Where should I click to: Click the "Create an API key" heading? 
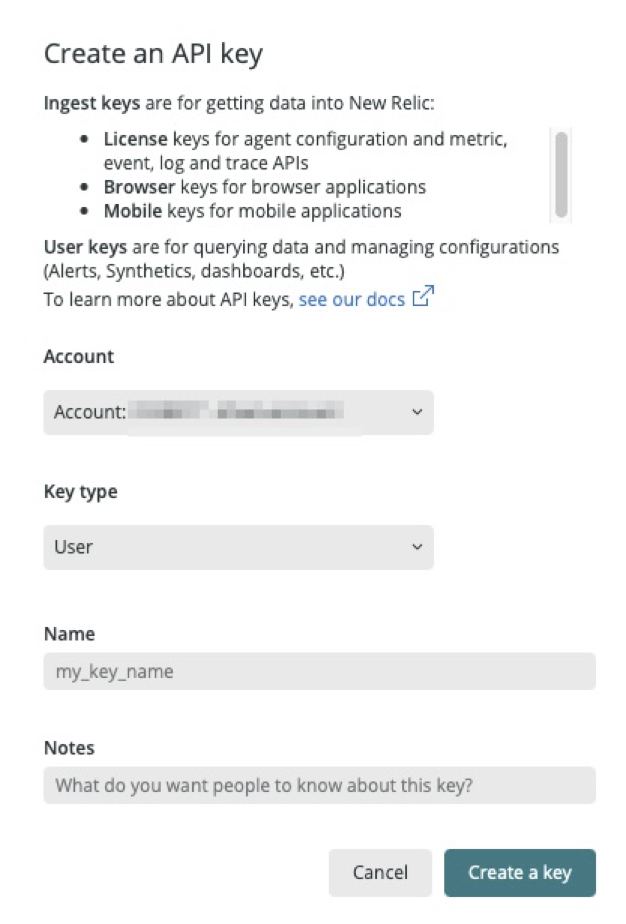tap(153, 53)
